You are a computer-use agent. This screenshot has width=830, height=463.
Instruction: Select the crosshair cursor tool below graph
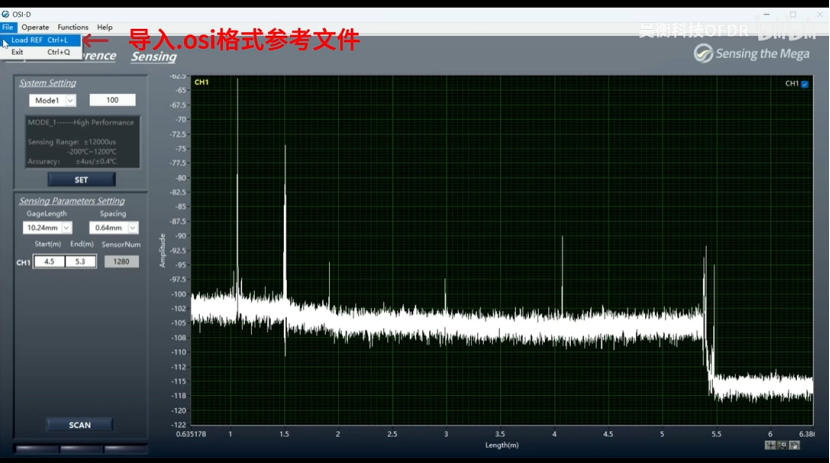click(x=771, y=445)
